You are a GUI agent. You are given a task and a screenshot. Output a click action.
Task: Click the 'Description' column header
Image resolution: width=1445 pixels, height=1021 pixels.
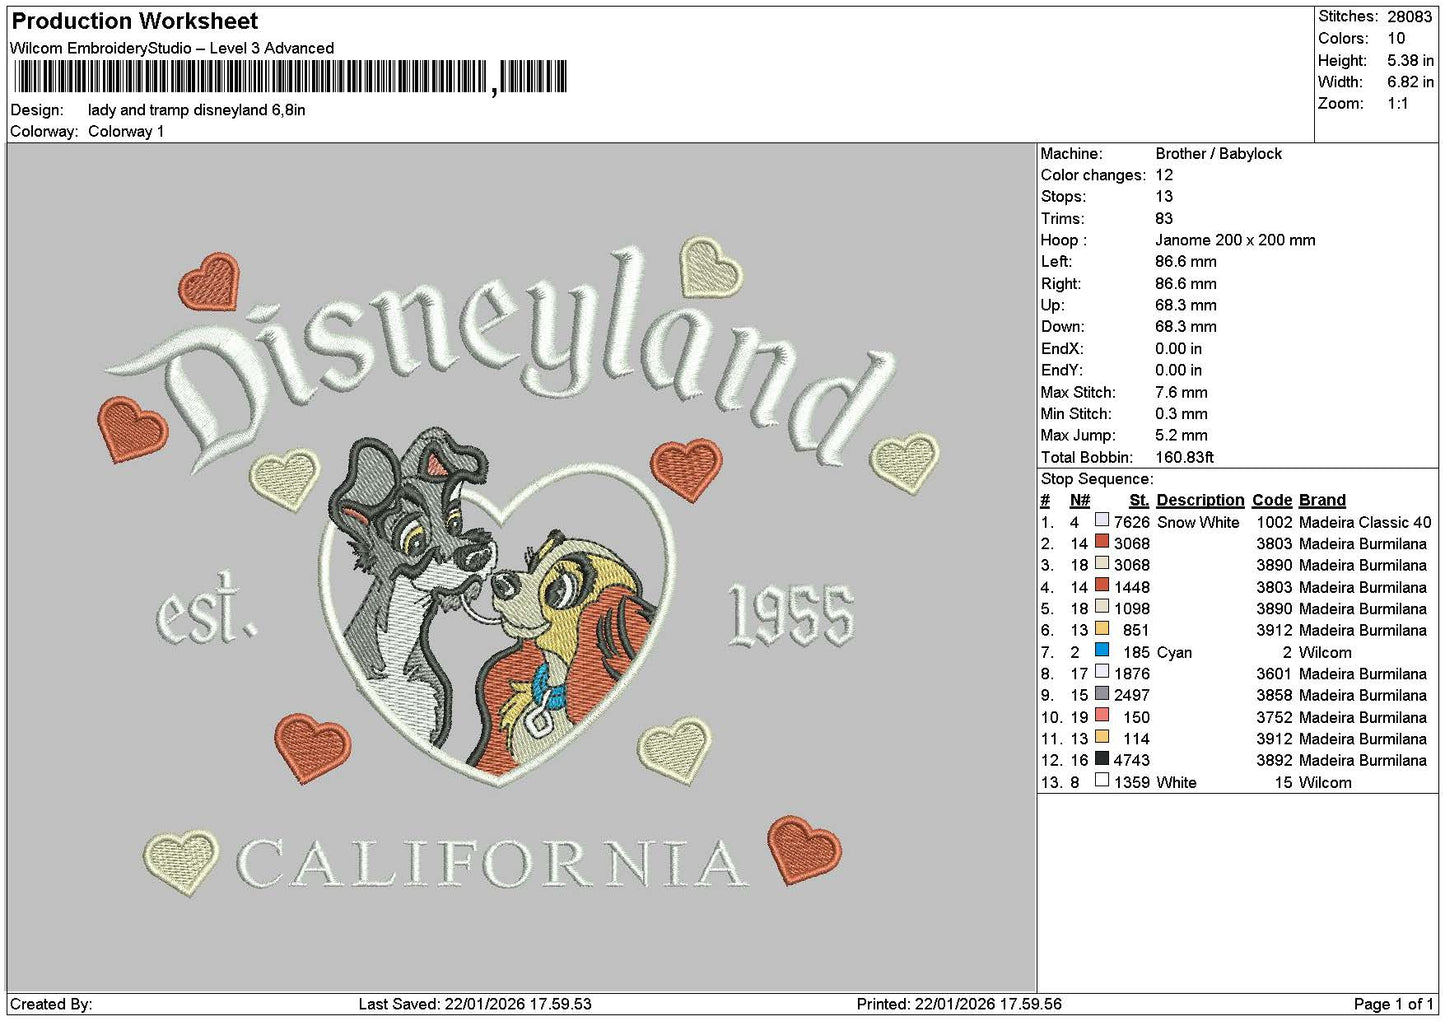click(1200, 500)
